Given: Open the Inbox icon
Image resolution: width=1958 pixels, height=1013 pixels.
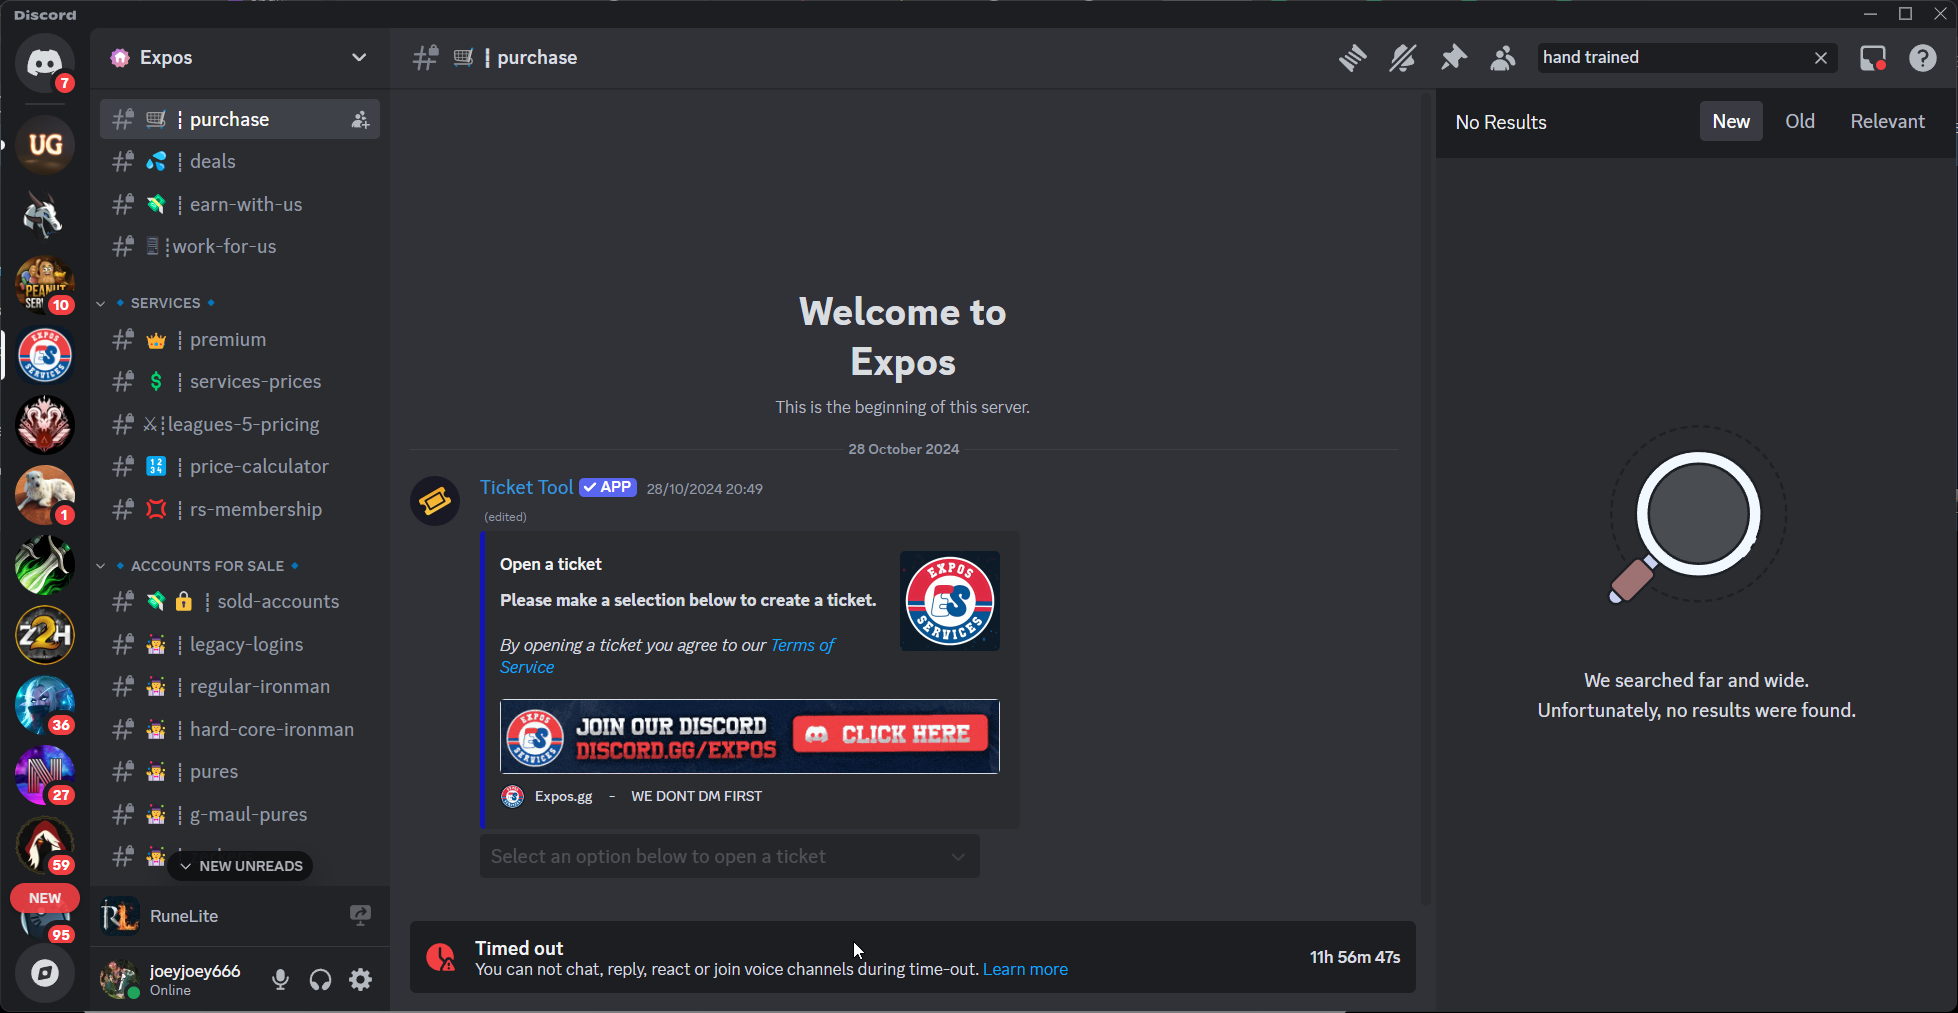Looking at the screenshot, I should 1873,58.
